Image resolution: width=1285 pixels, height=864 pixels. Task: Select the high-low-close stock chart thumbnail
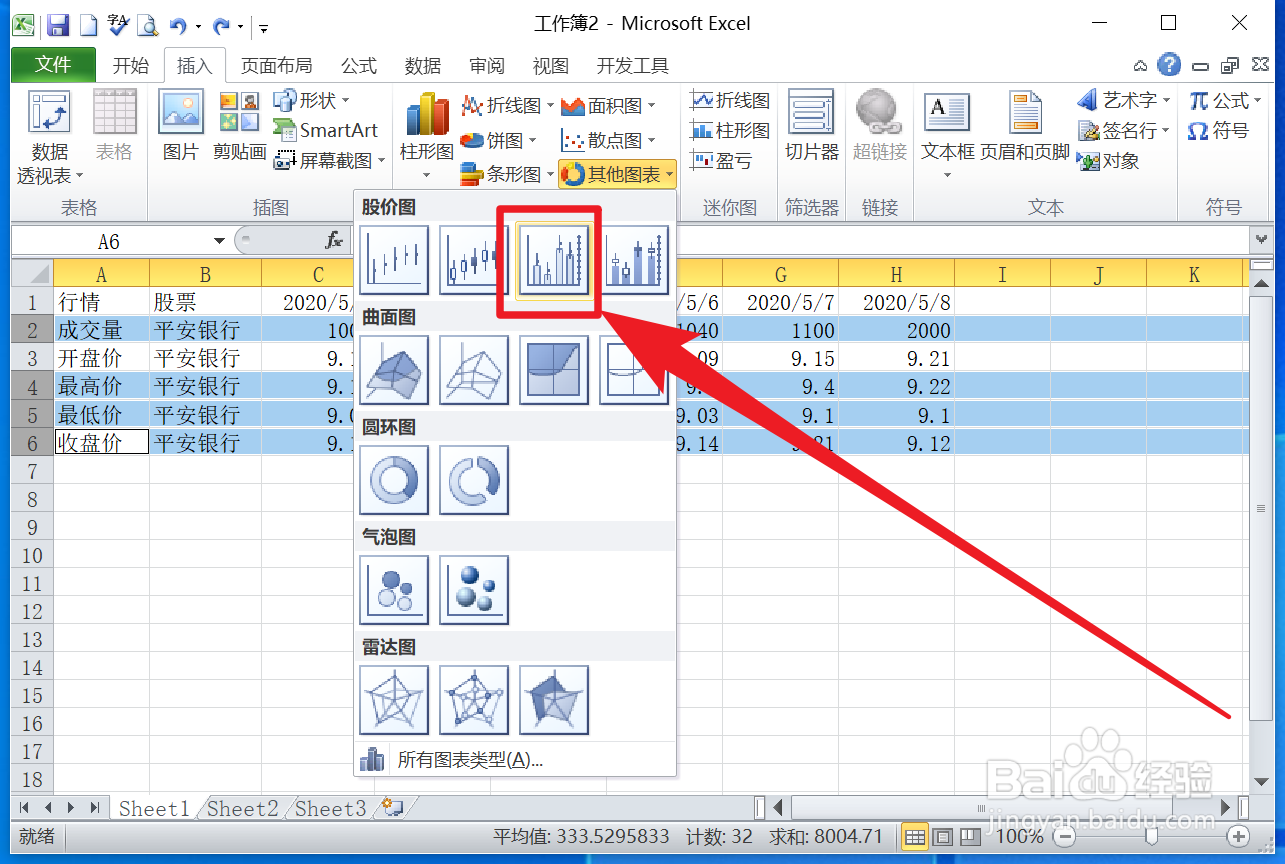(x=394, y=261)
